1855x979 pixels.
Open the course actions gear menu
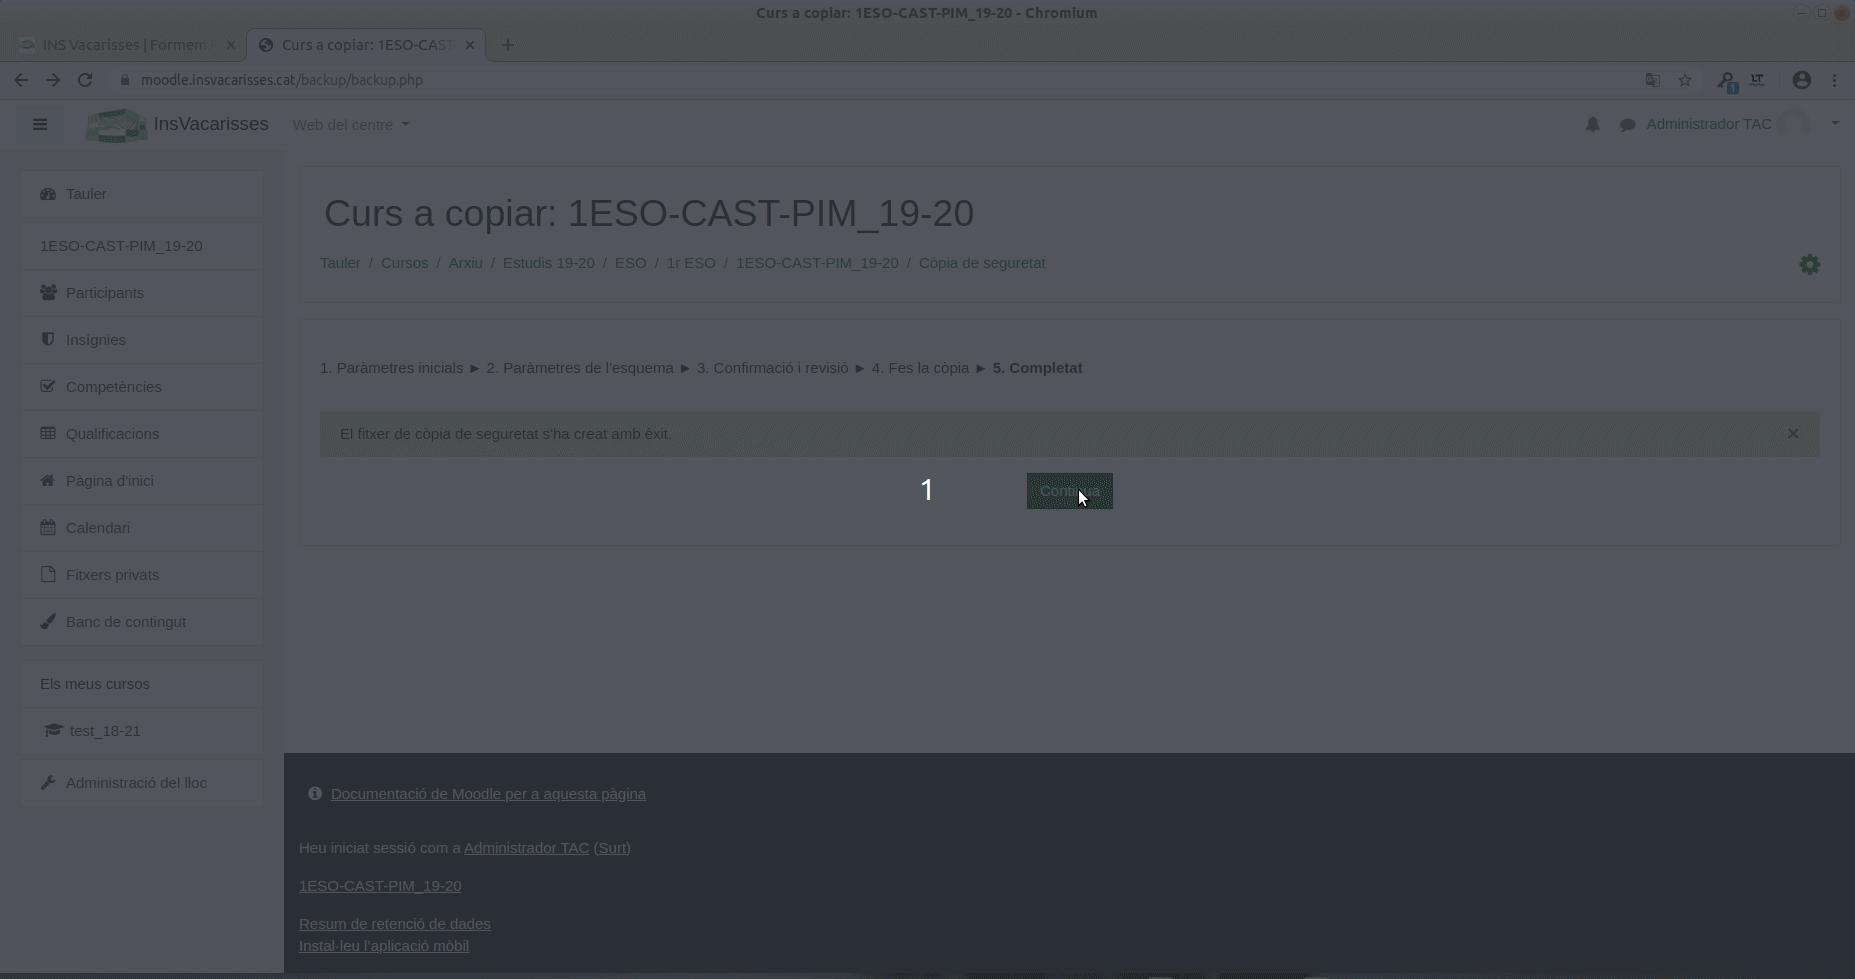(x=1809, y=264)
